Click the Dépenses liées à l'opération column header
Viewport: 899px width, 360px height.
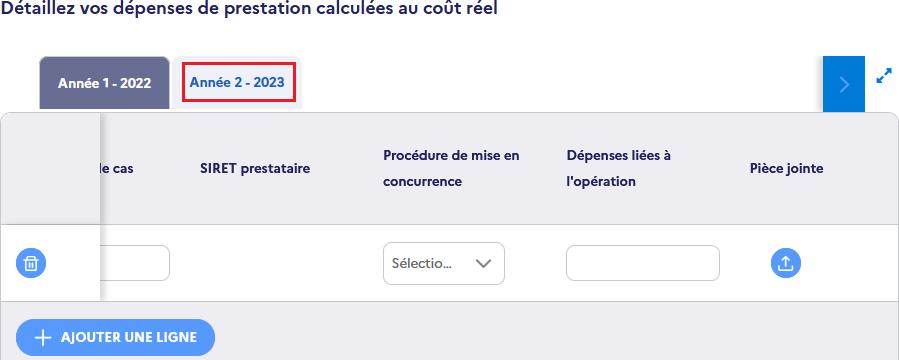(619, 168)
